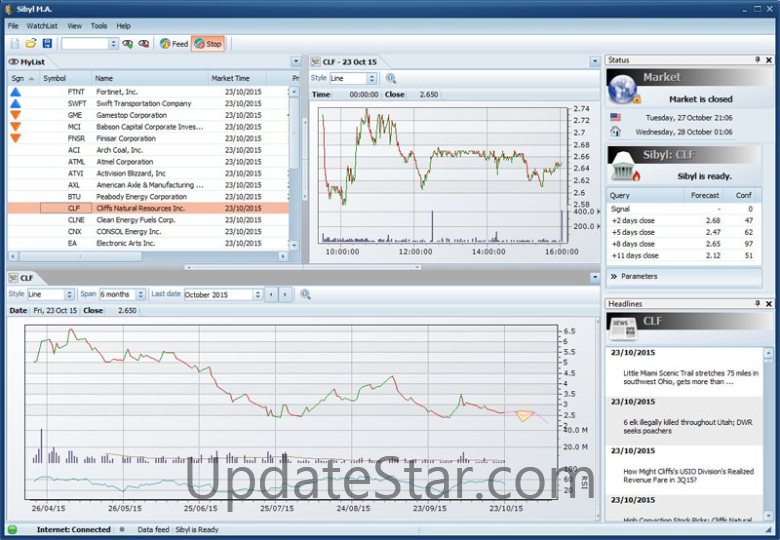
Task: Click the watchlist vertical scroll down arrow
Action: (x=294, y=245)
